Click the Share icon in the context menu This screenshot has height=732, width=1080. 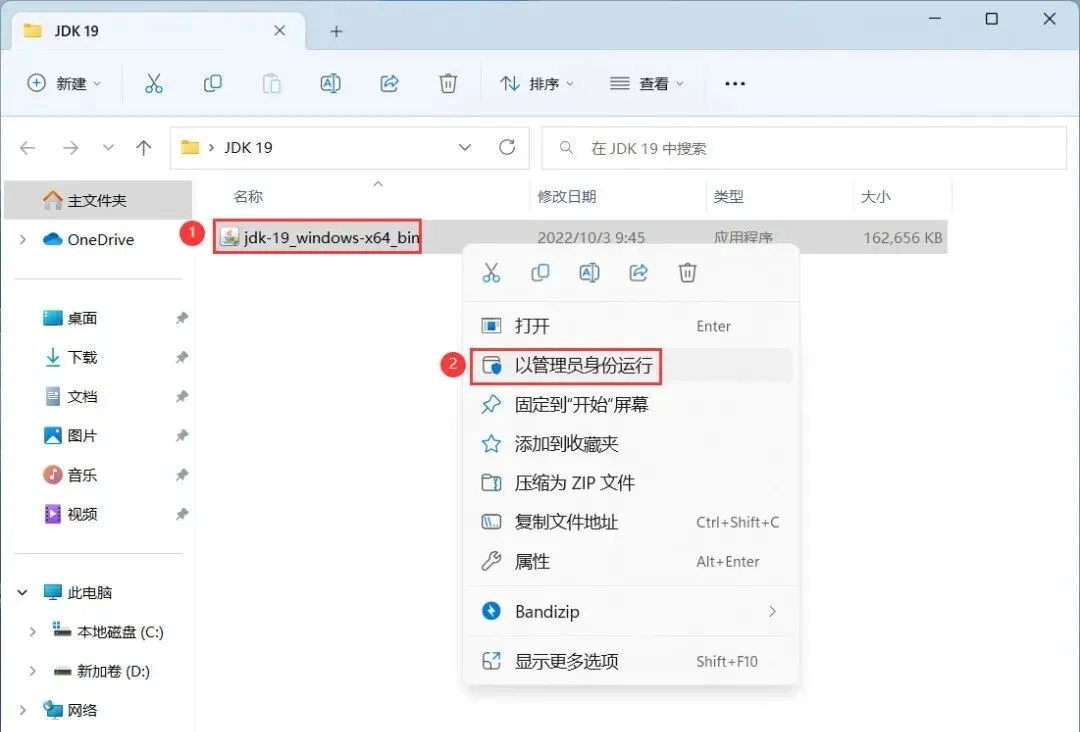coord(638,273)
